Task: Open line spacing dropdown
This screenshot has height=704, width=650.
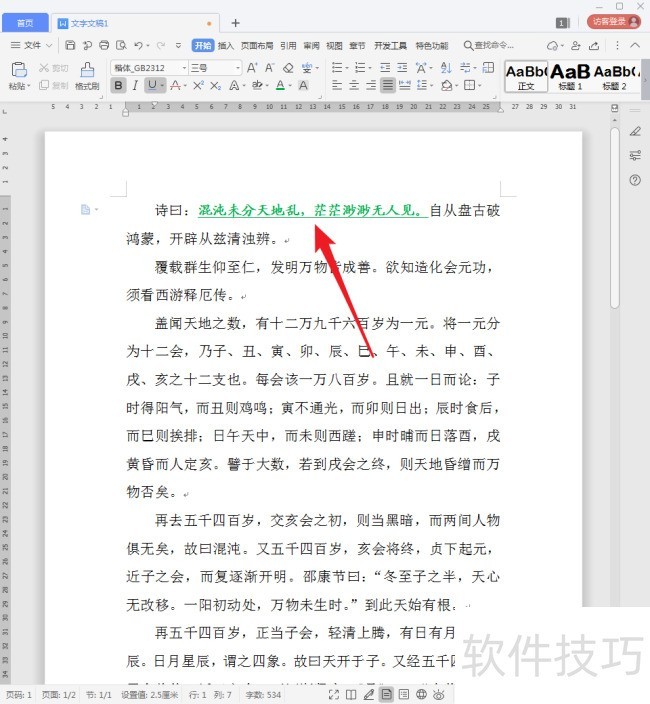Action: coord(431,85)
